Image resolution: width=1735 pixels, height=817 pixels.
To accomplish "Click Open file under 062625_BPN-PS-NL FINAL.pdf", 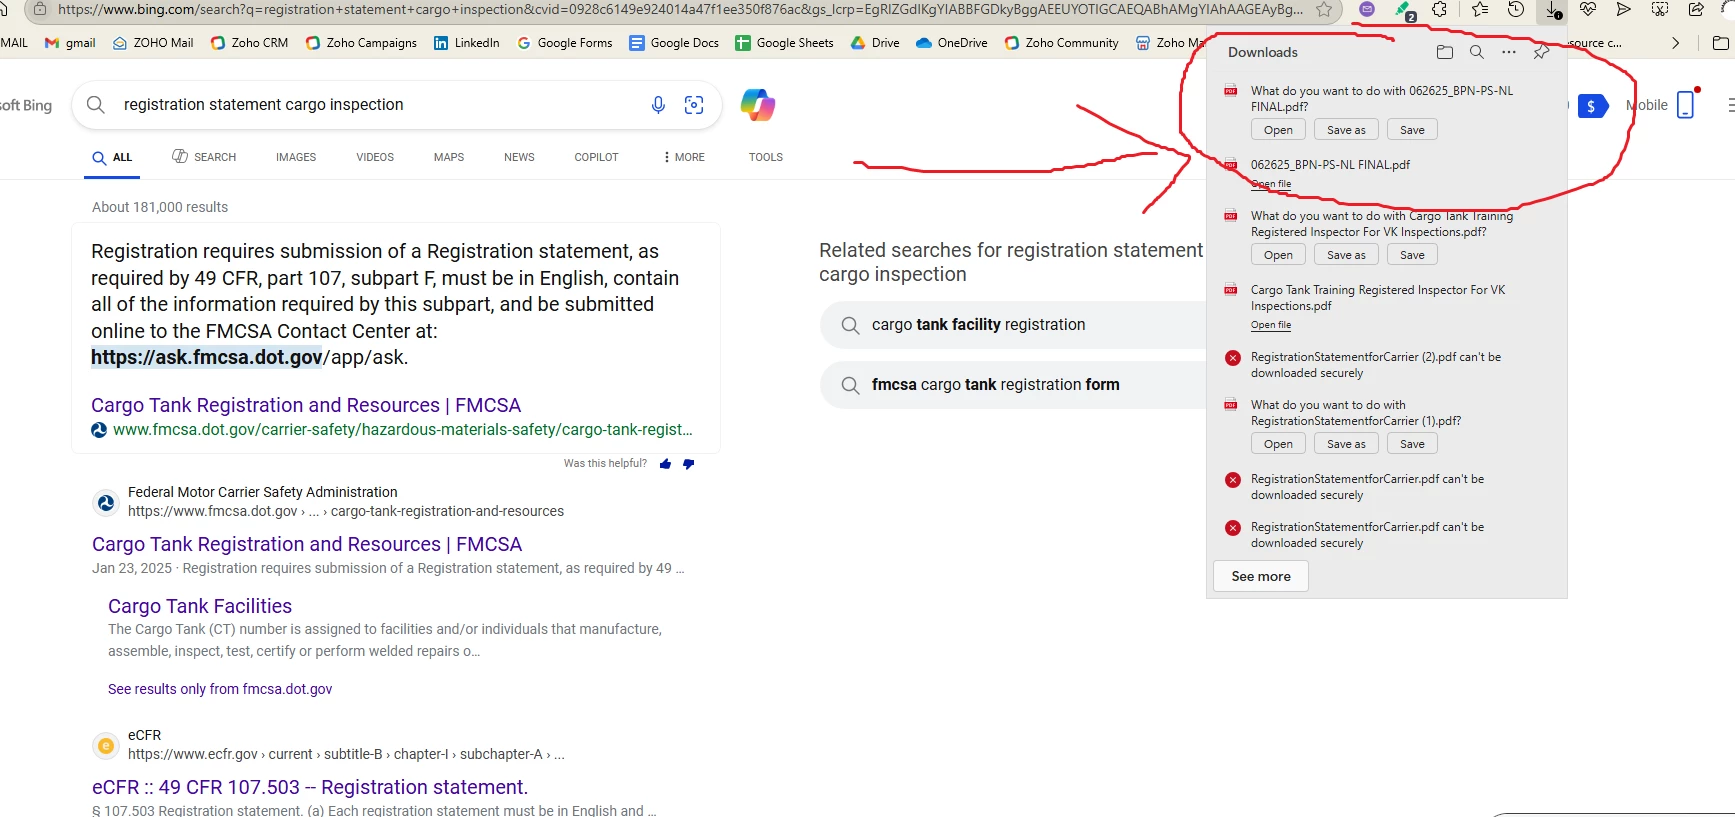I will tap(1271, 184).
